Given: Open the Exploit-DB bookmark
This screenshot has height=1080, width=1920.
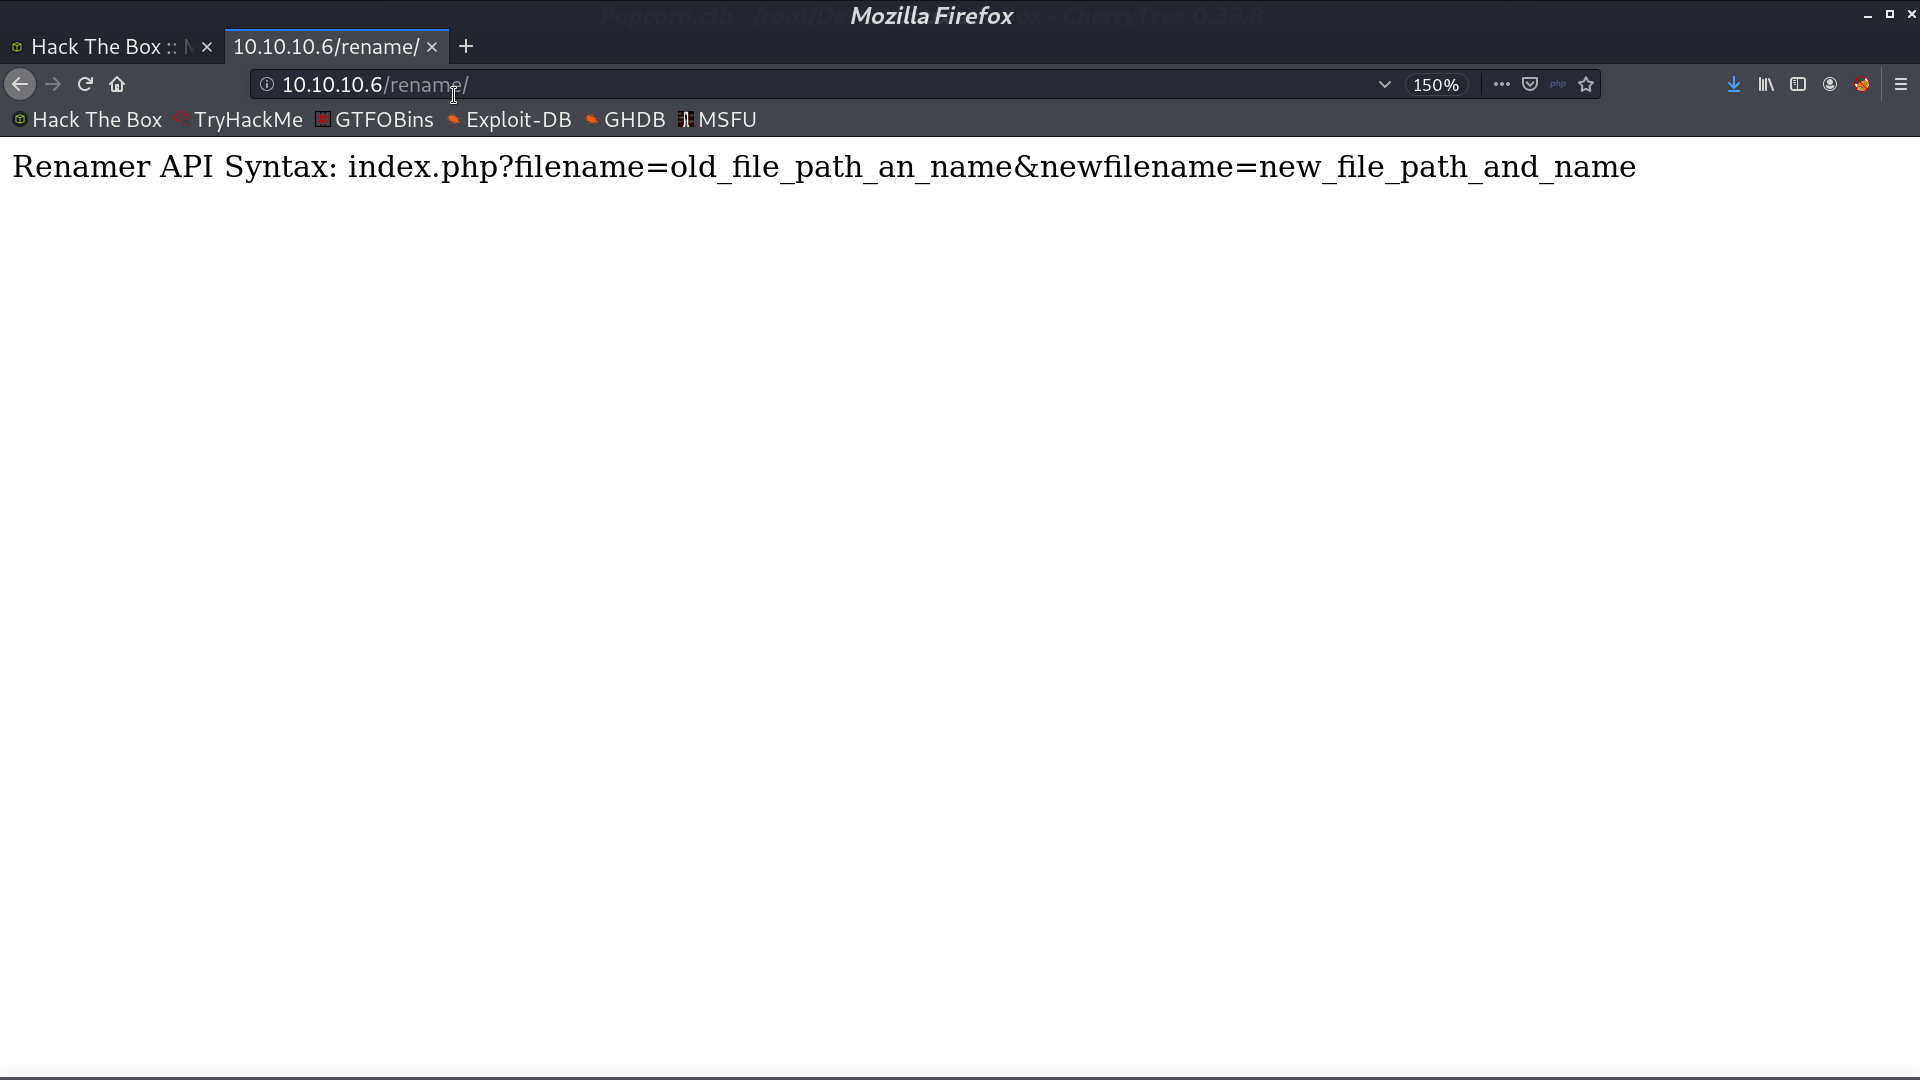Looking at the screenshot, I should tap(509, 120).
